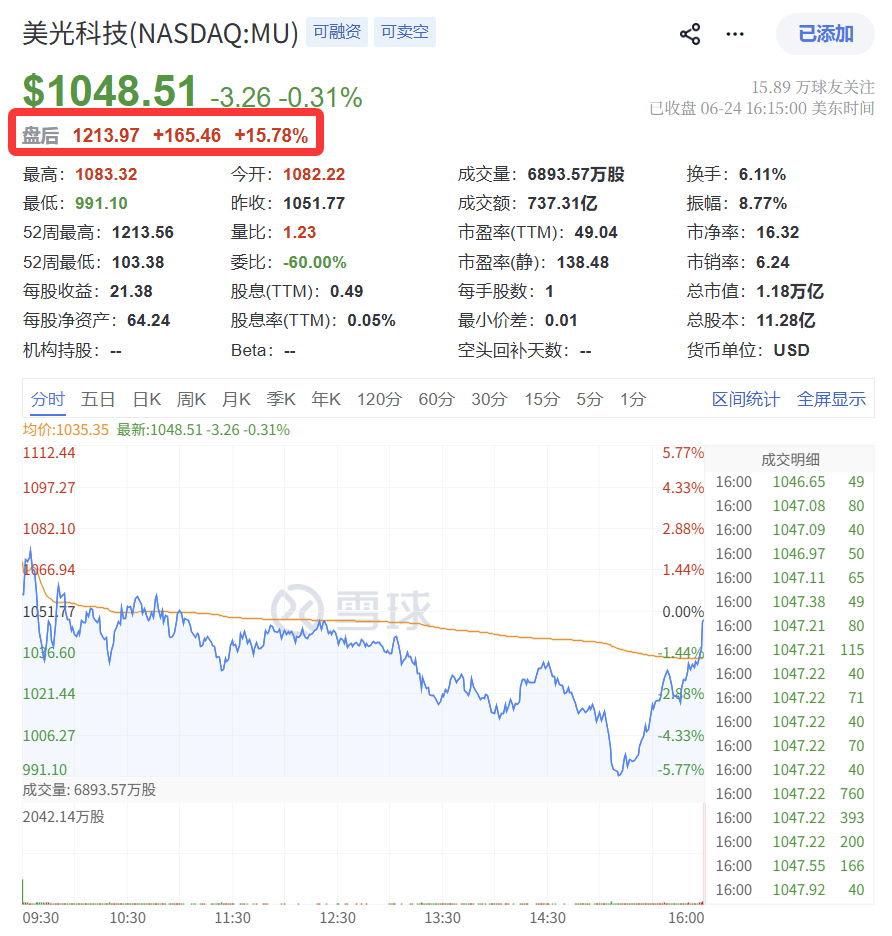This screenshot has height=936, width=892.
Task: Click the 成交额 value 737.31亿
Action: pyautogui.click(x=562, y=204)
